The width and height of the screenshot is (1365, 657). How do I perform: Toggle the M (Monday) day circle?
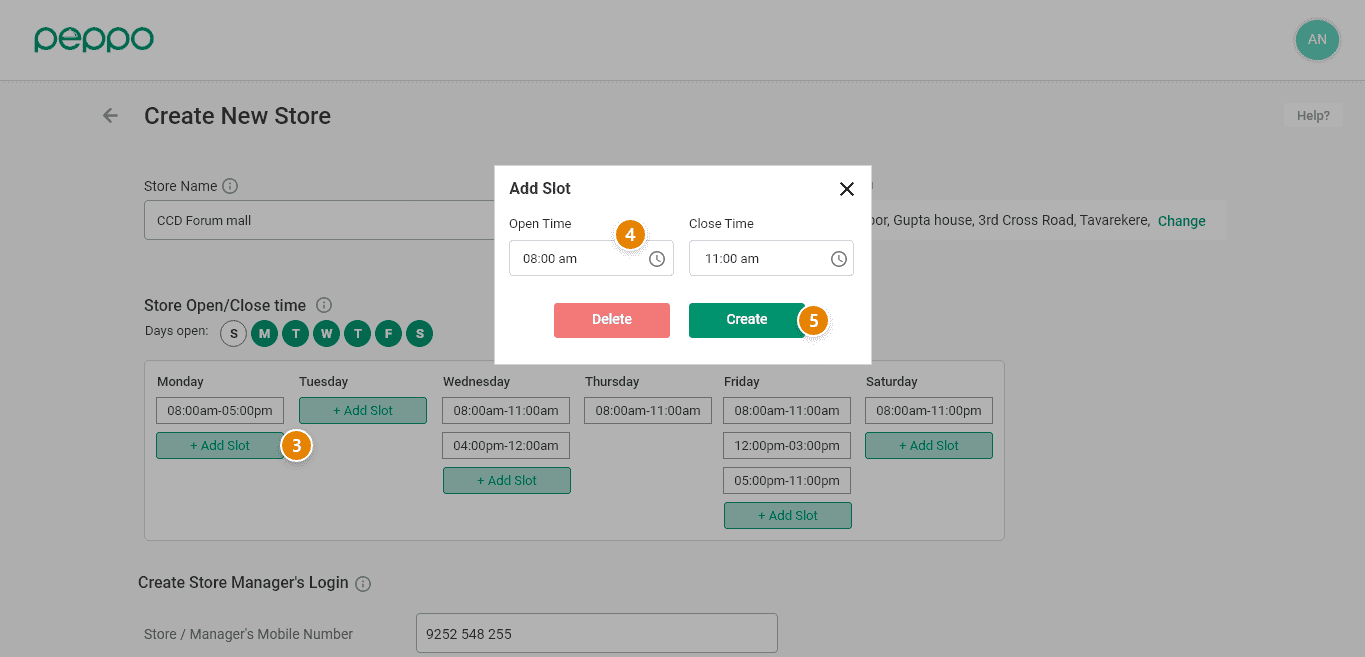264,333
